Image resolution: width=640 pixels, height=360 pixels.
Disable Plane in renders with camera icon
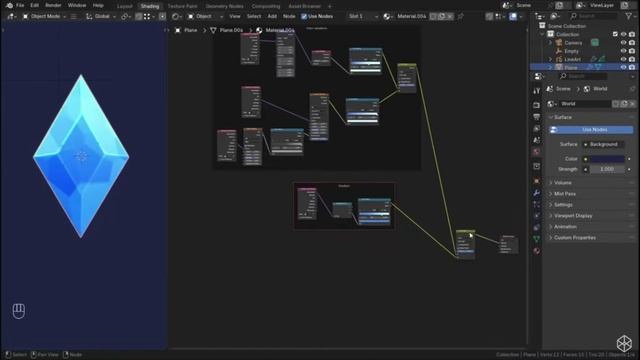point(632,67)
